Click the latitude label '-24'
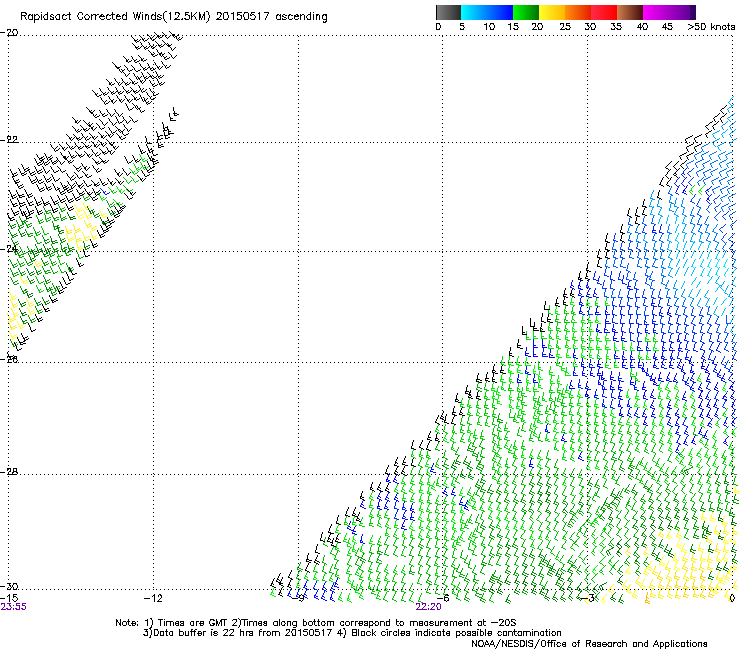Viewport: 740px width, 650px height. point(10,249)
